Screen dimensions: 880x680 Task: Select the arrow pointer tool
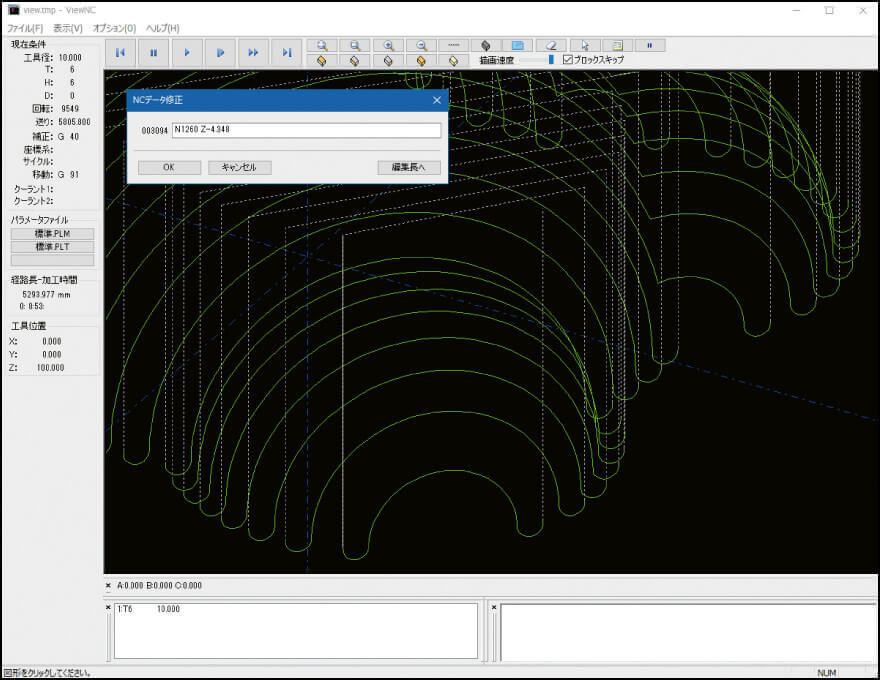(584, 45)
